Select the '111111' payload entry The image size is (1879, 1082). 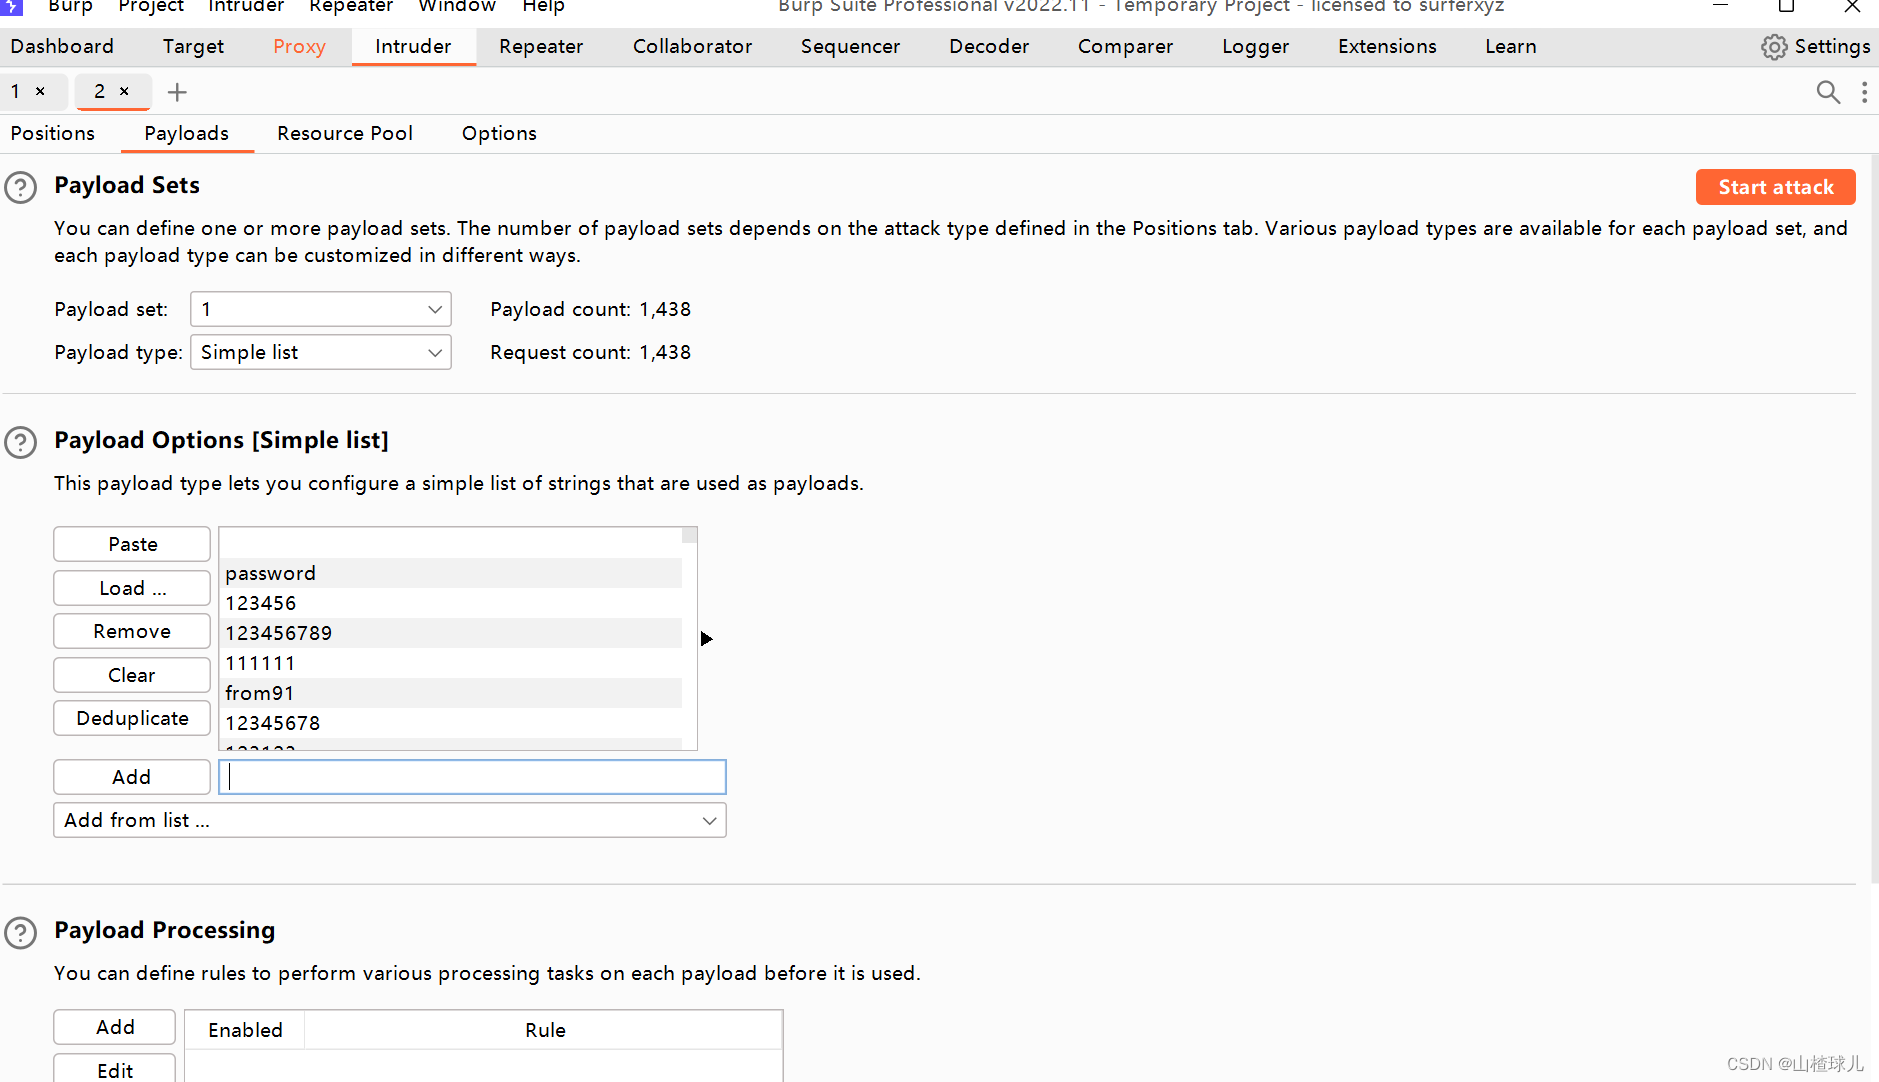pyautogui.click(x=451, y=663)
